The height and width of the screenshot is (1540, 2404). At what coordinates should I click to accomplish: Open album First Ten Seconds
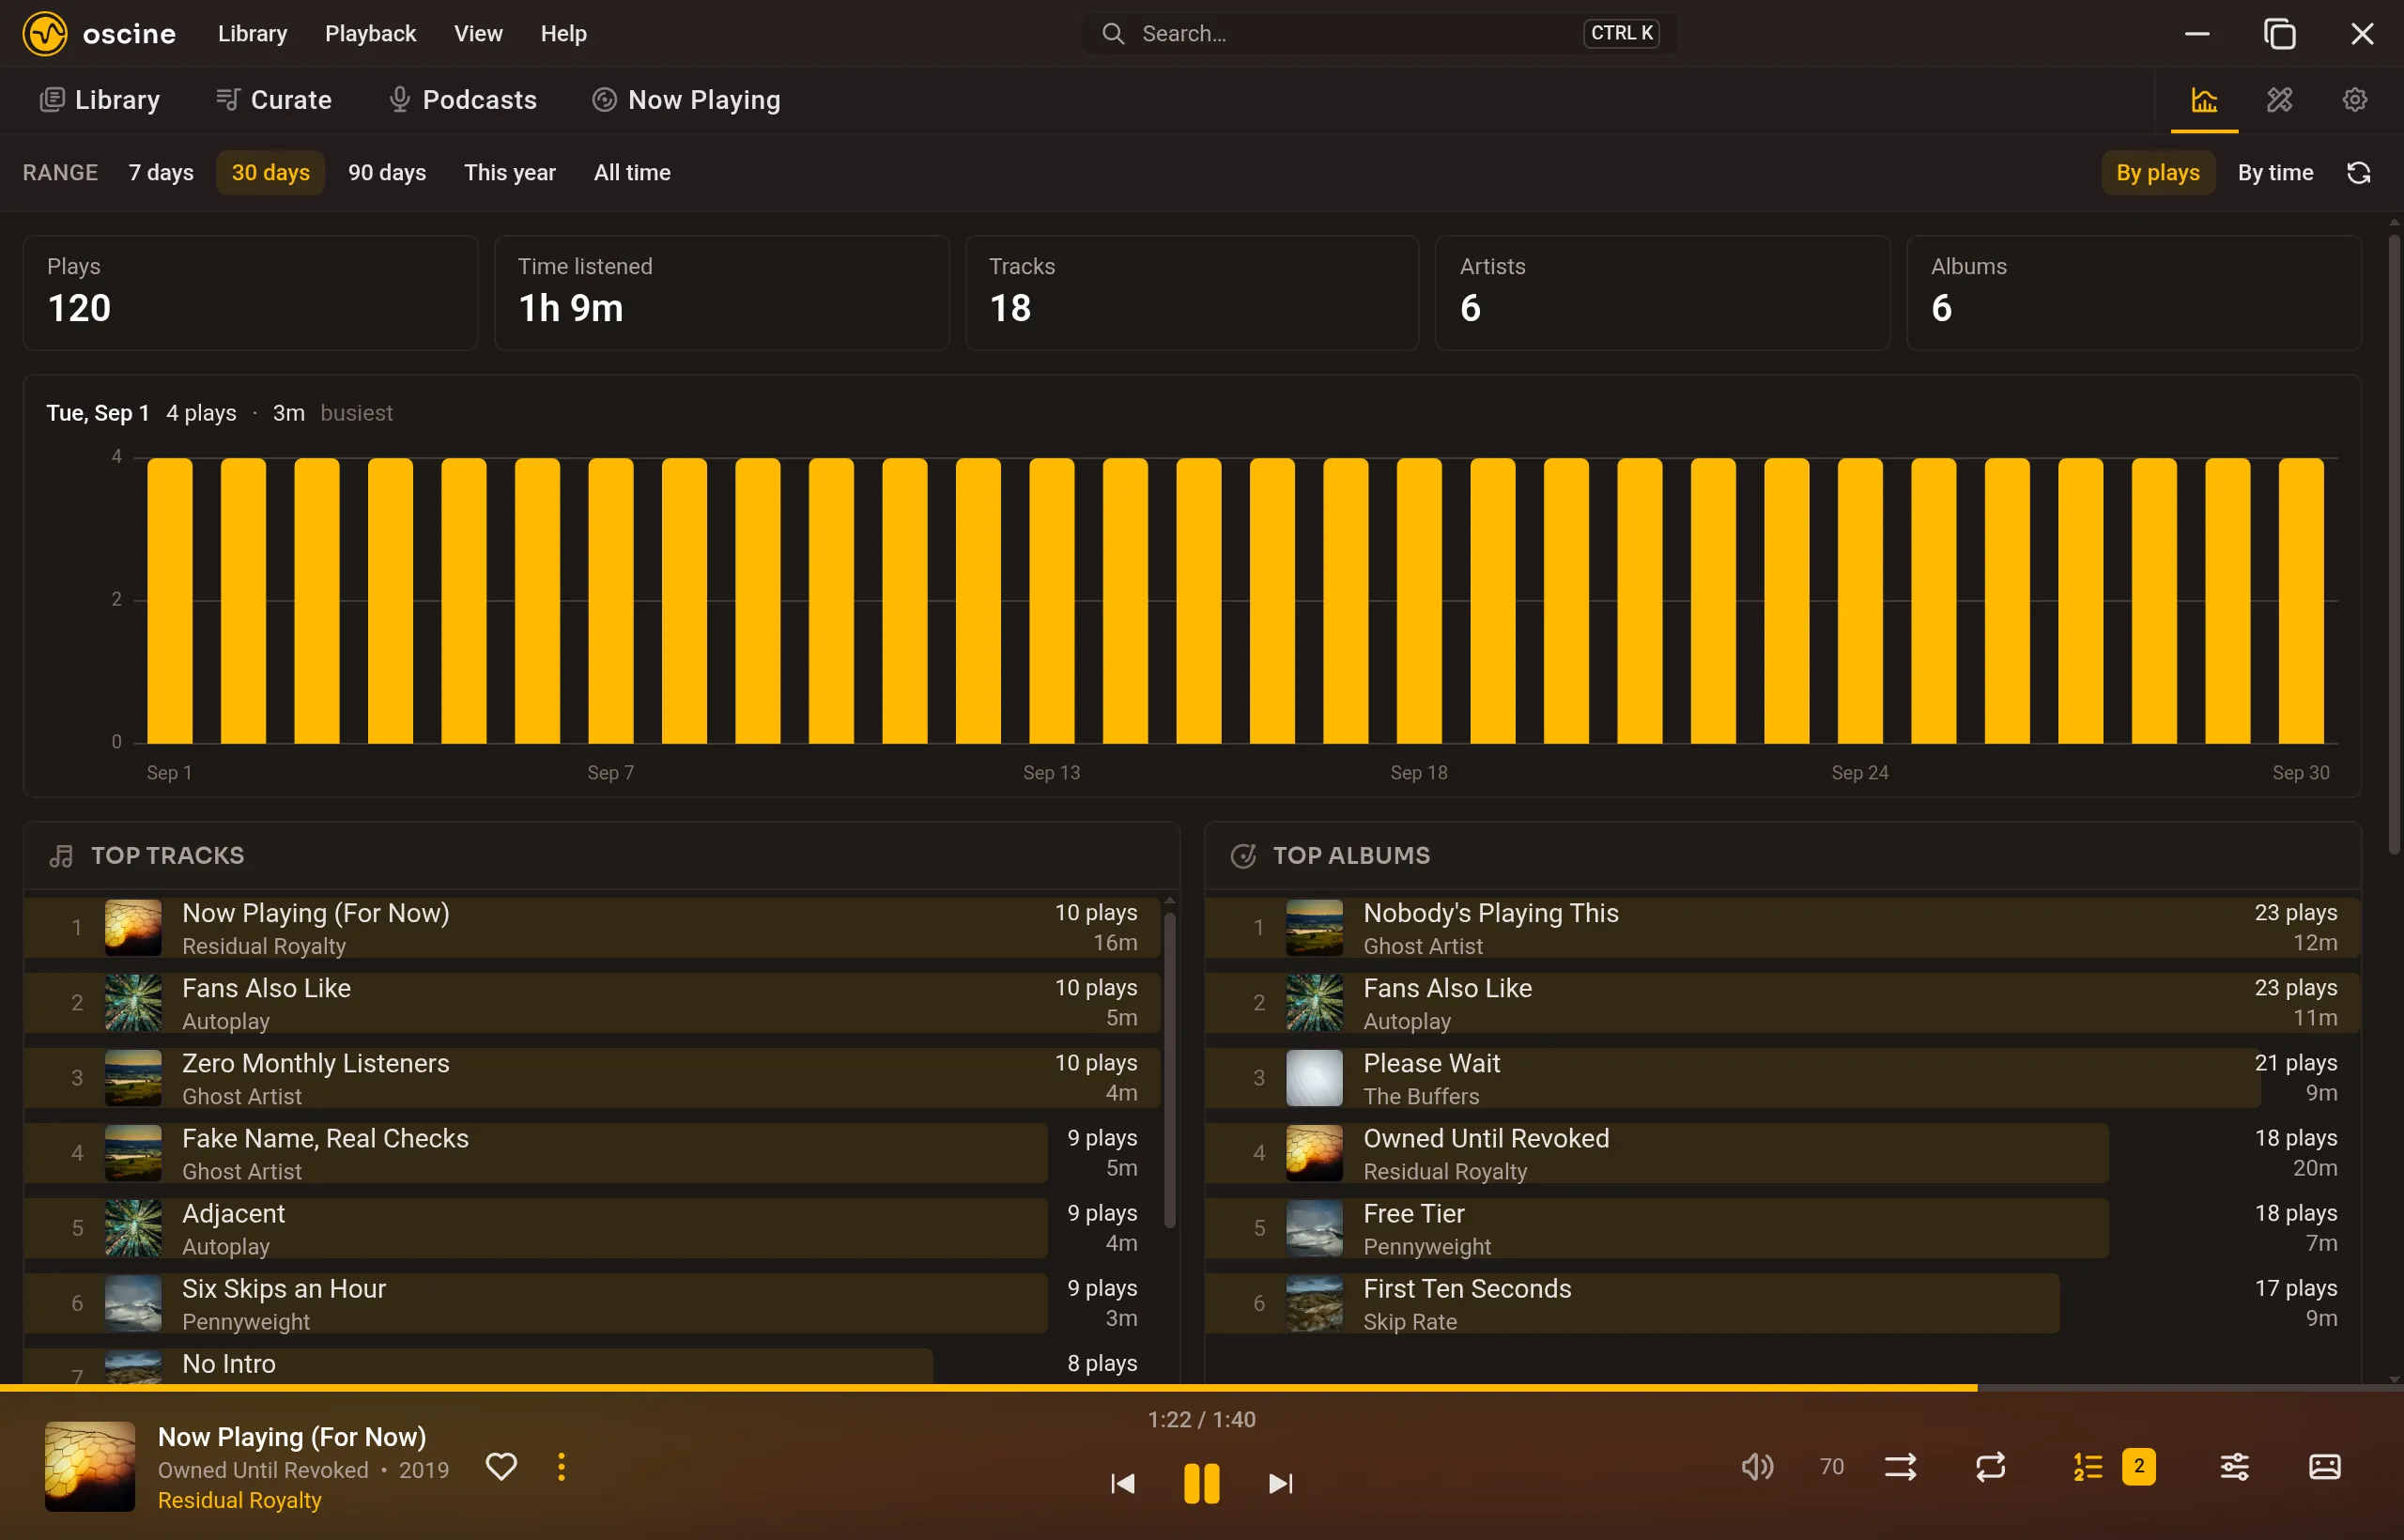tap(1783, 1303)
